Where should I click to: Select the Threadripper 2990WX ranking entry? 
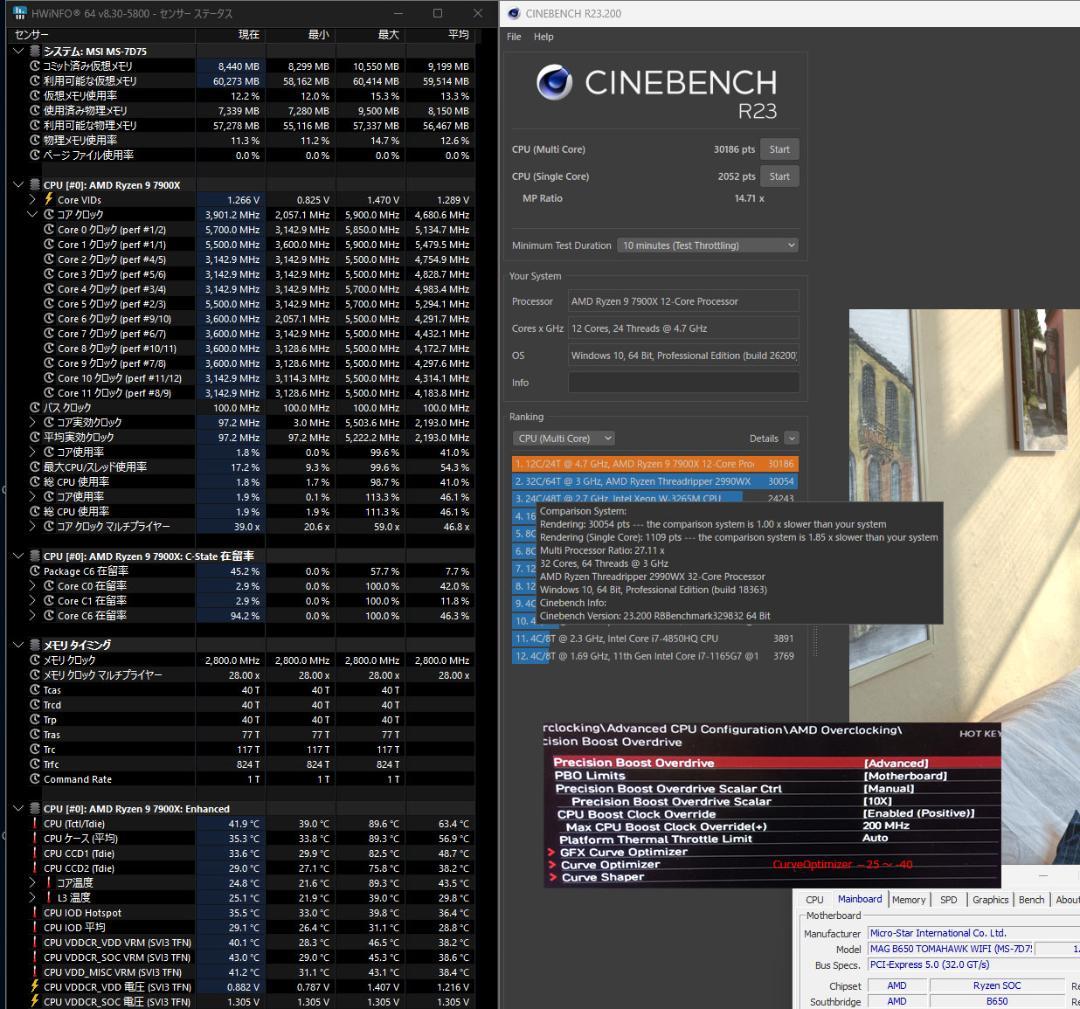[x=654, y=481]
